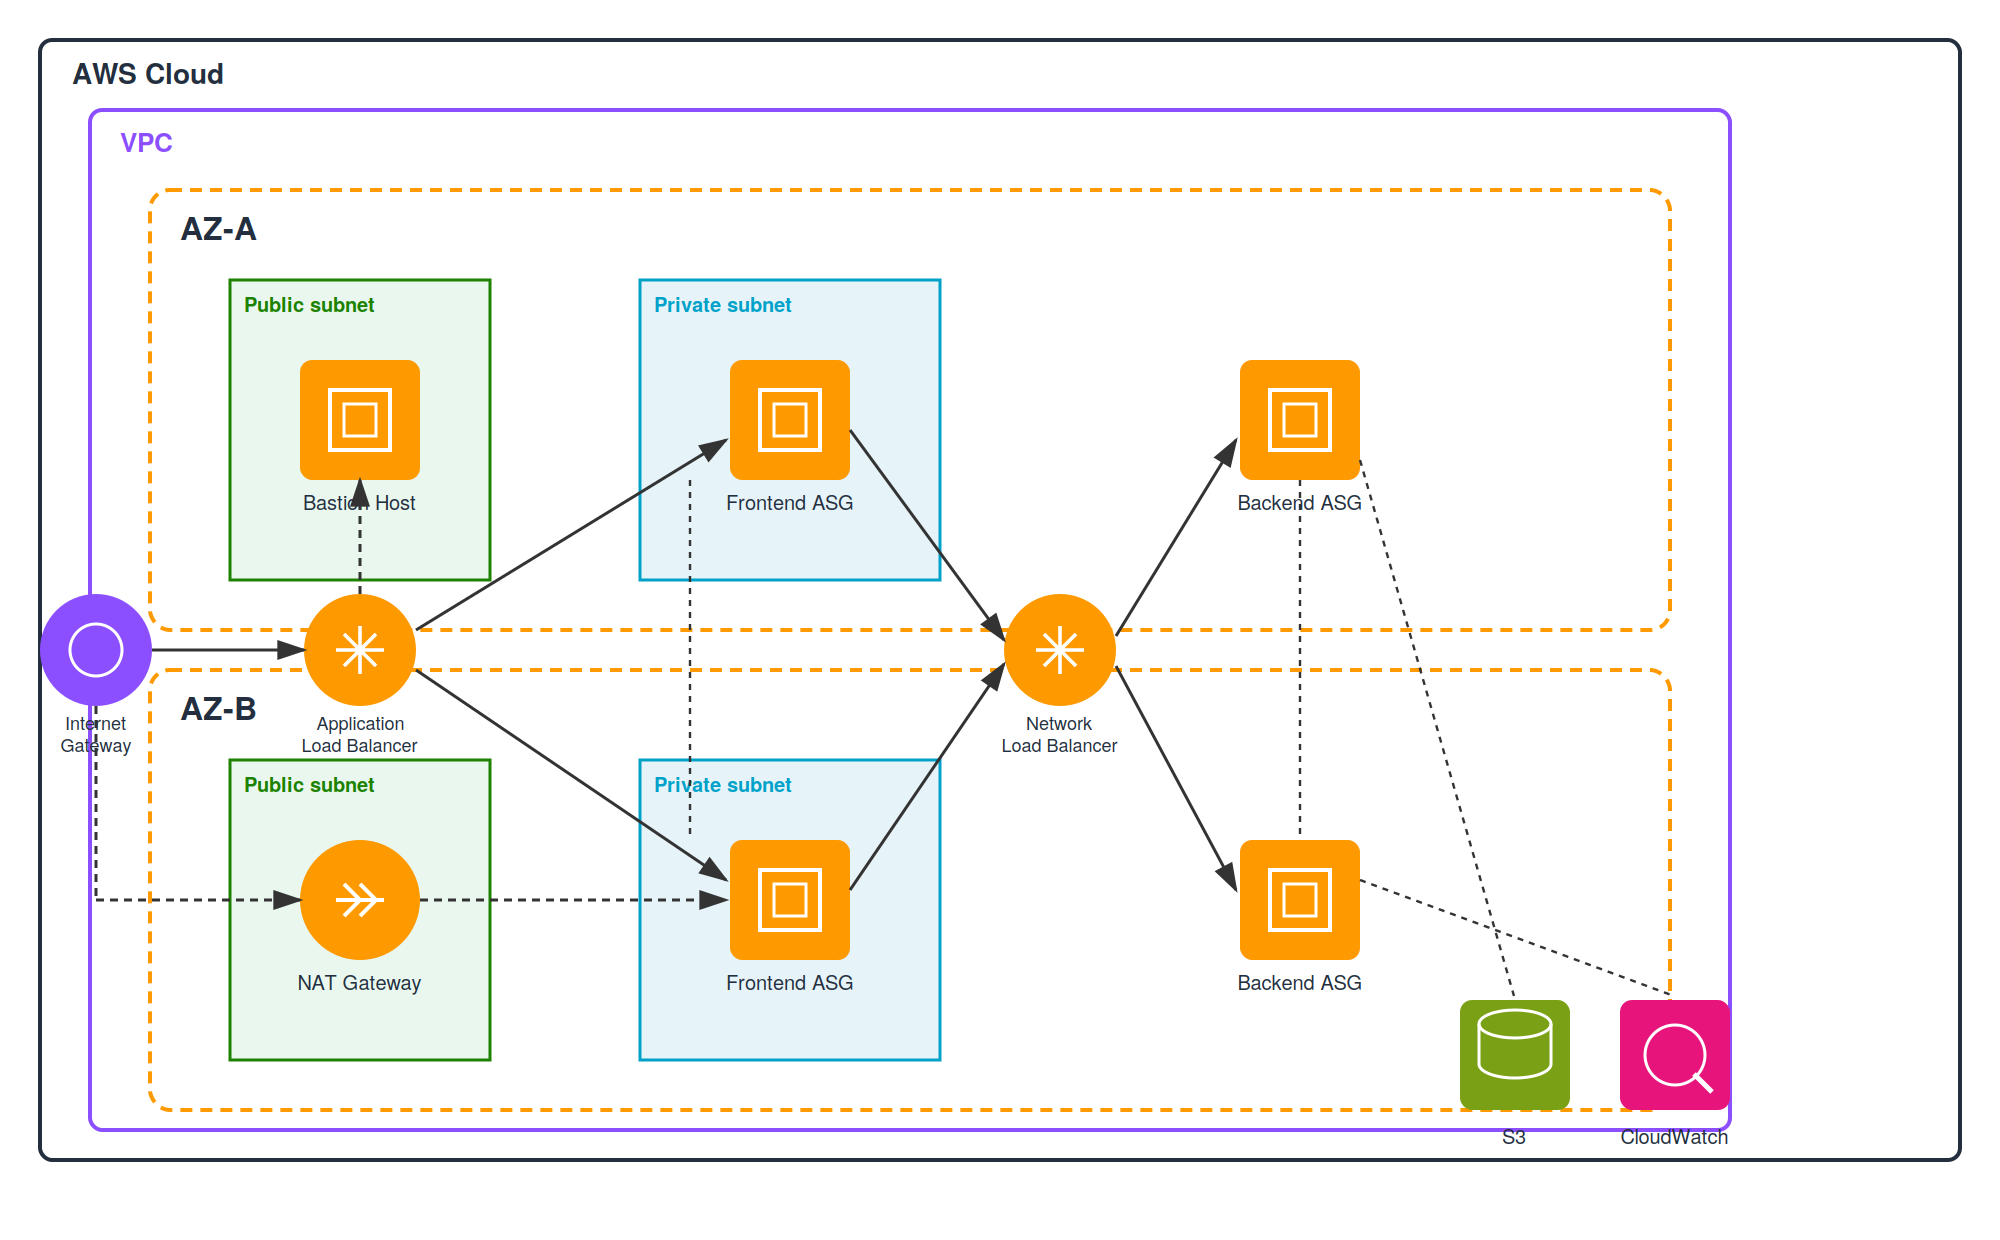The image size is (2000, 1240).
Task: Select the Network Load Balancer icon
Action: click(x=1060, y=650)
